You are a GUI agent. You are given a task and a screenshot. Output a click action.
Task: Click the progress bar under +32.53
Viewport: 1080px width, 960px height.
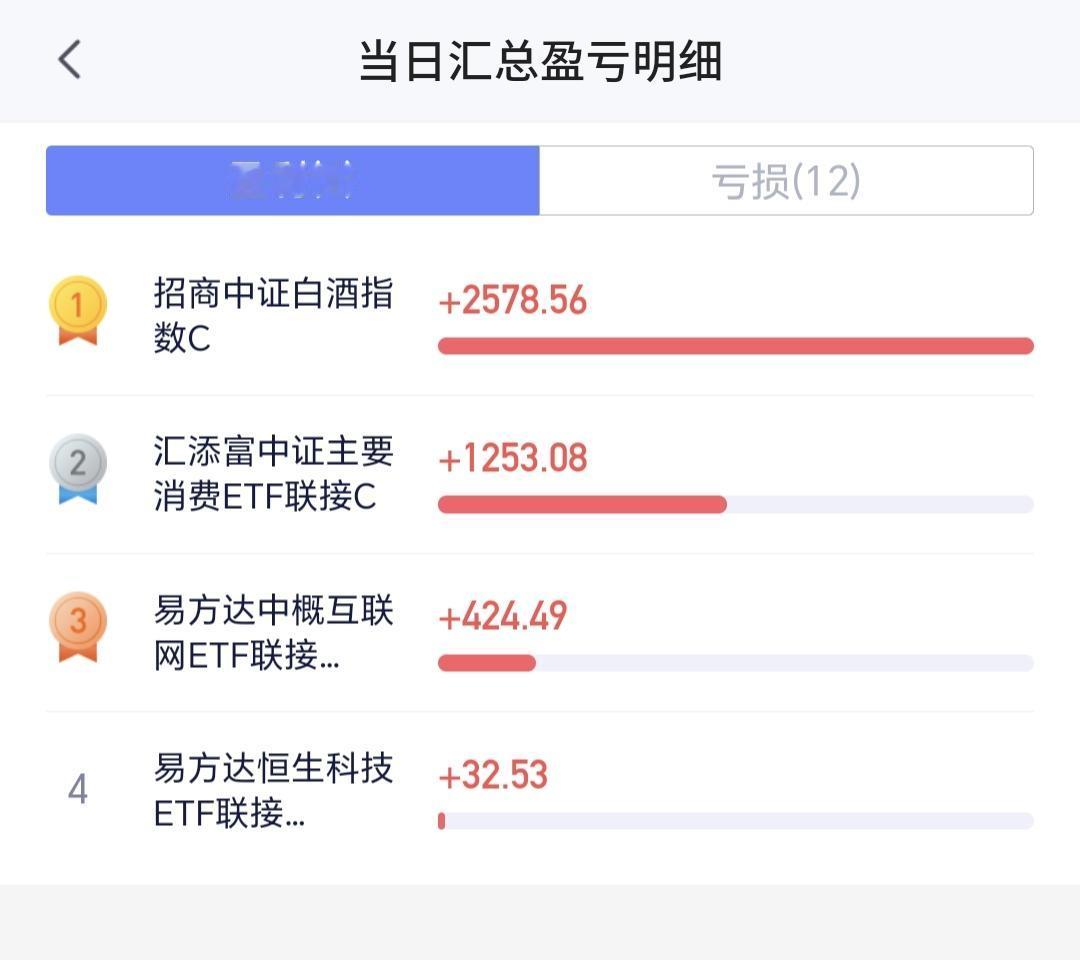[x=736, y=820]
